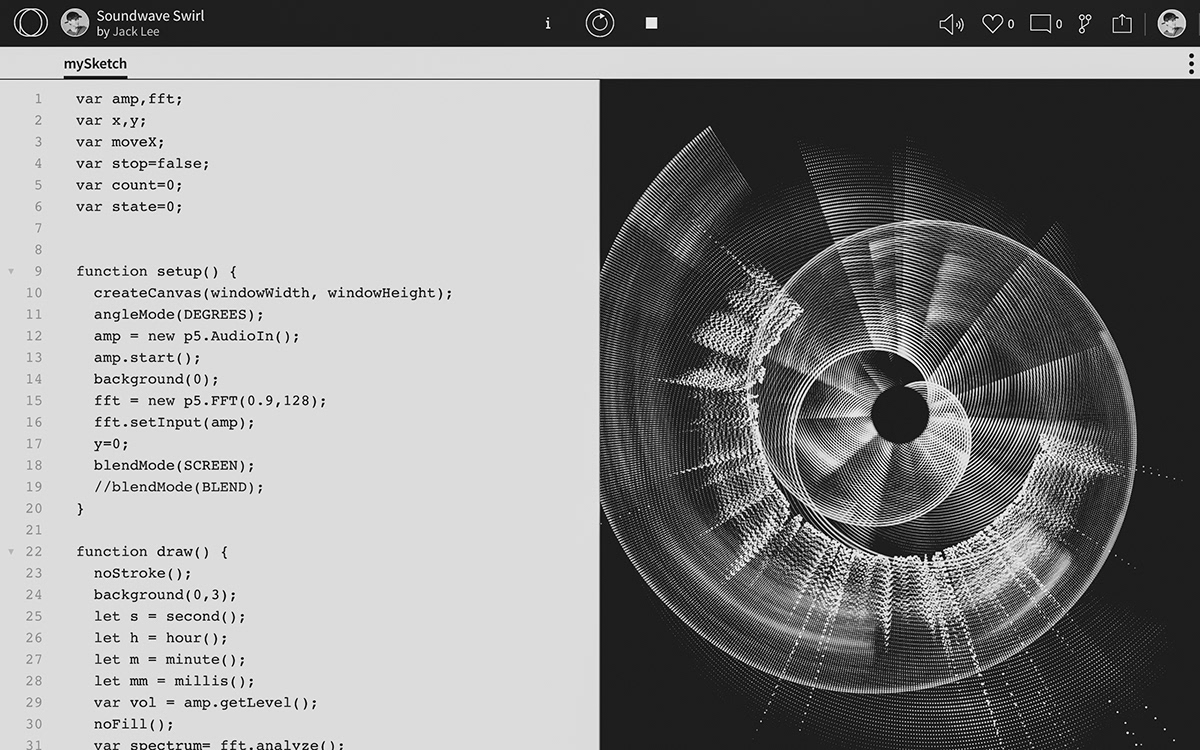Place the cursor on the blendMode(SCREEN) line
Image resolution: width=1200 pixels, height=750 pixels.
[x=174, y=465]
